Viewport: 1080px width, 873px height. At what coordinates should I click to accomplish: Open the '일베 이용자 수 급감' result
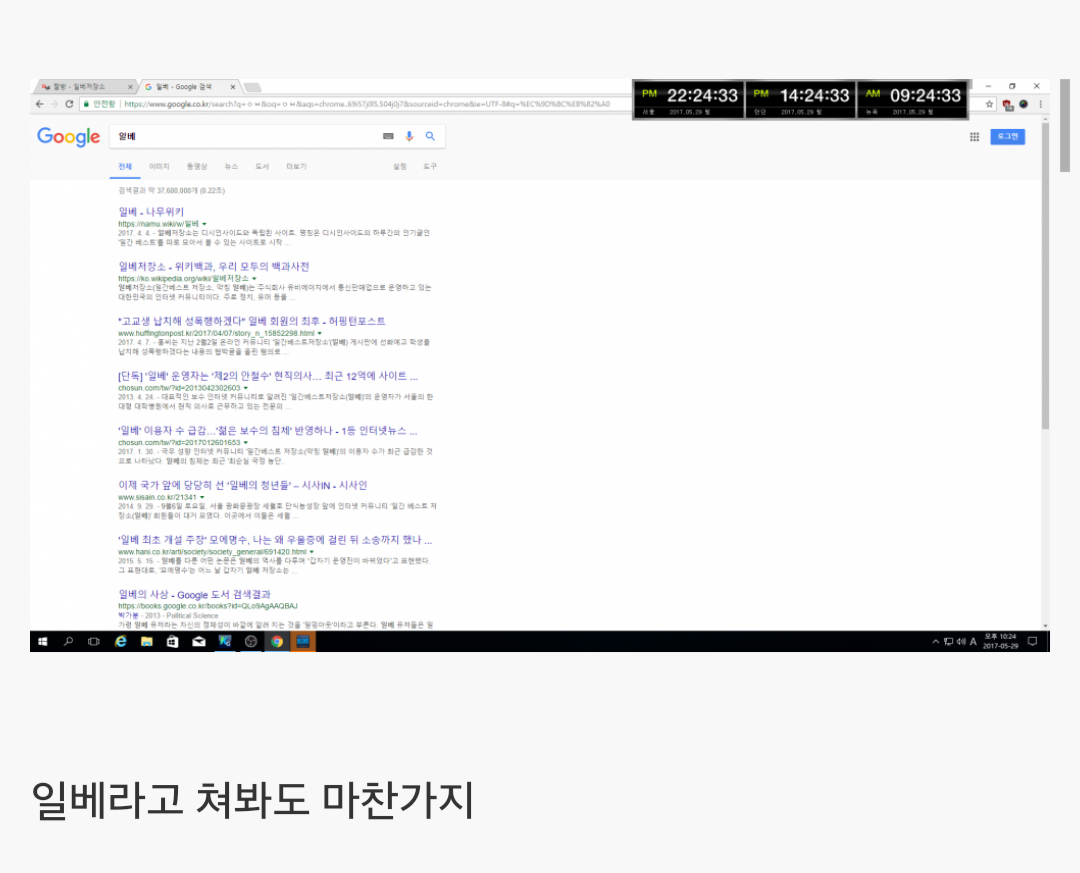267,431
